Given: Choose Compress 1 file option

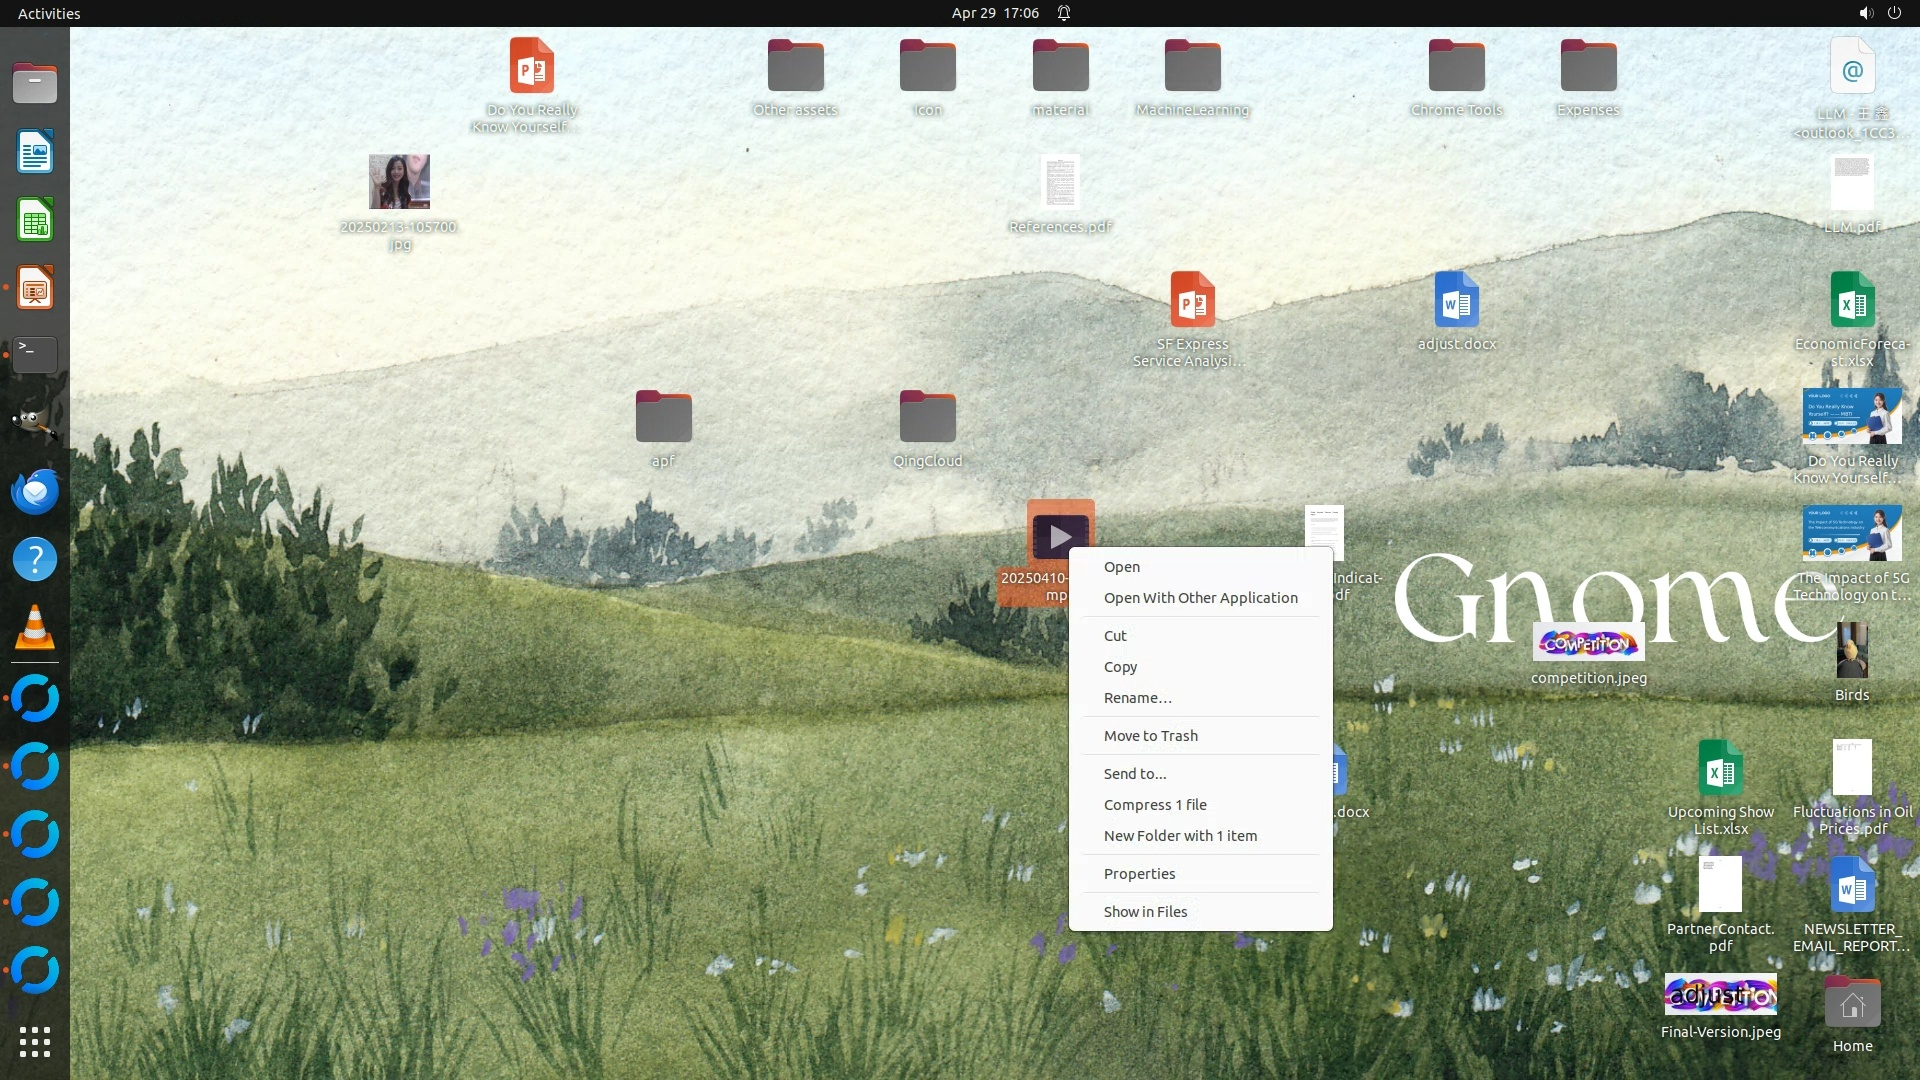Looking at the screenshot, I should click(1155, 805).
